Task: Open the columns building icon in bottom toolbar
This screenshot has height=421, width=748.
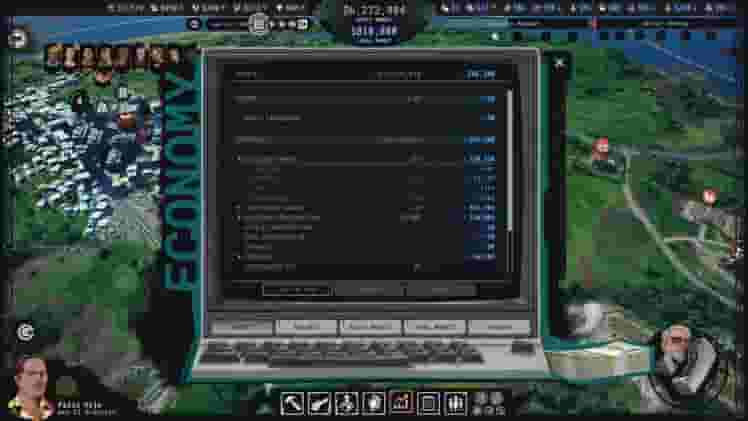Action: point(456,403)
